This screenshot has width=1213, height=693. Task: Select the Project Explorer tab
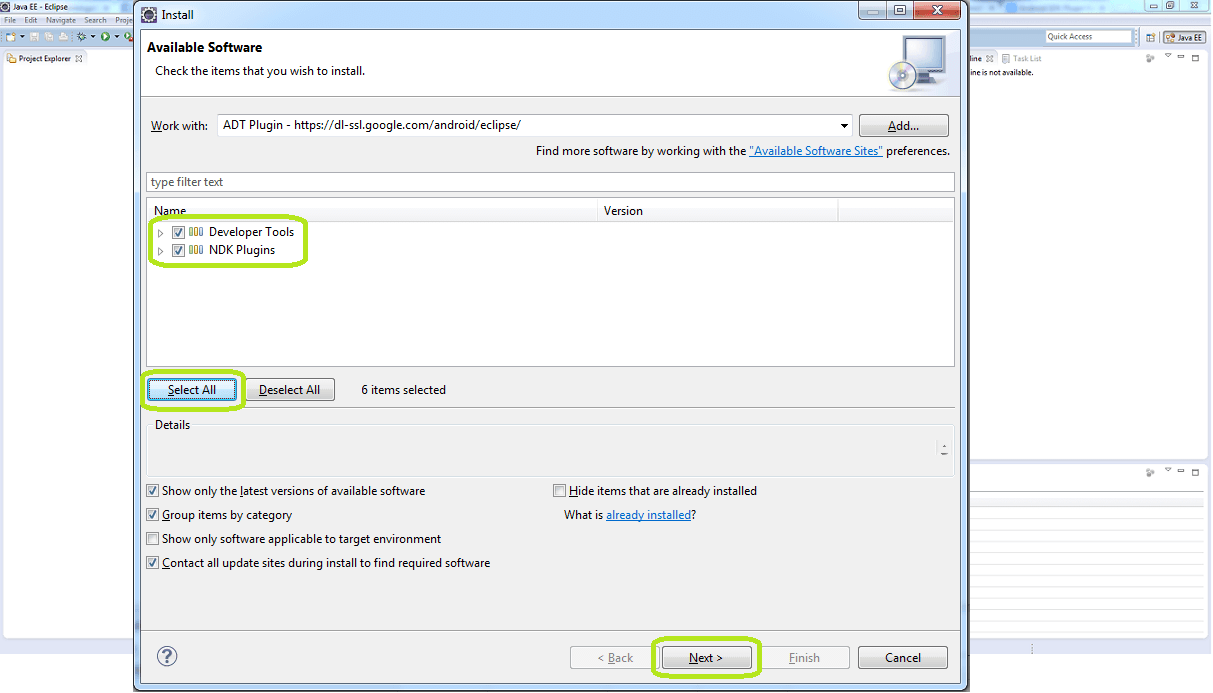click(45, 59)
